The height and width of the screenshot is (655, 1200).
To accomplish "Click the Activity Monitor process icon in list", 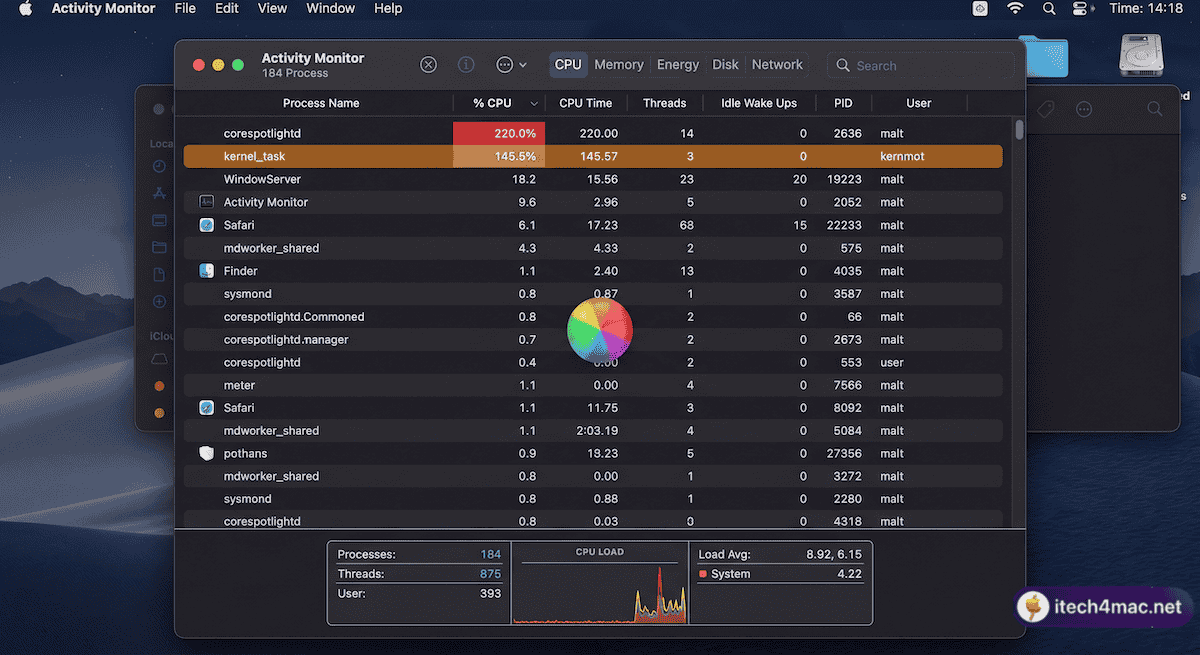I will coord(207,202).
